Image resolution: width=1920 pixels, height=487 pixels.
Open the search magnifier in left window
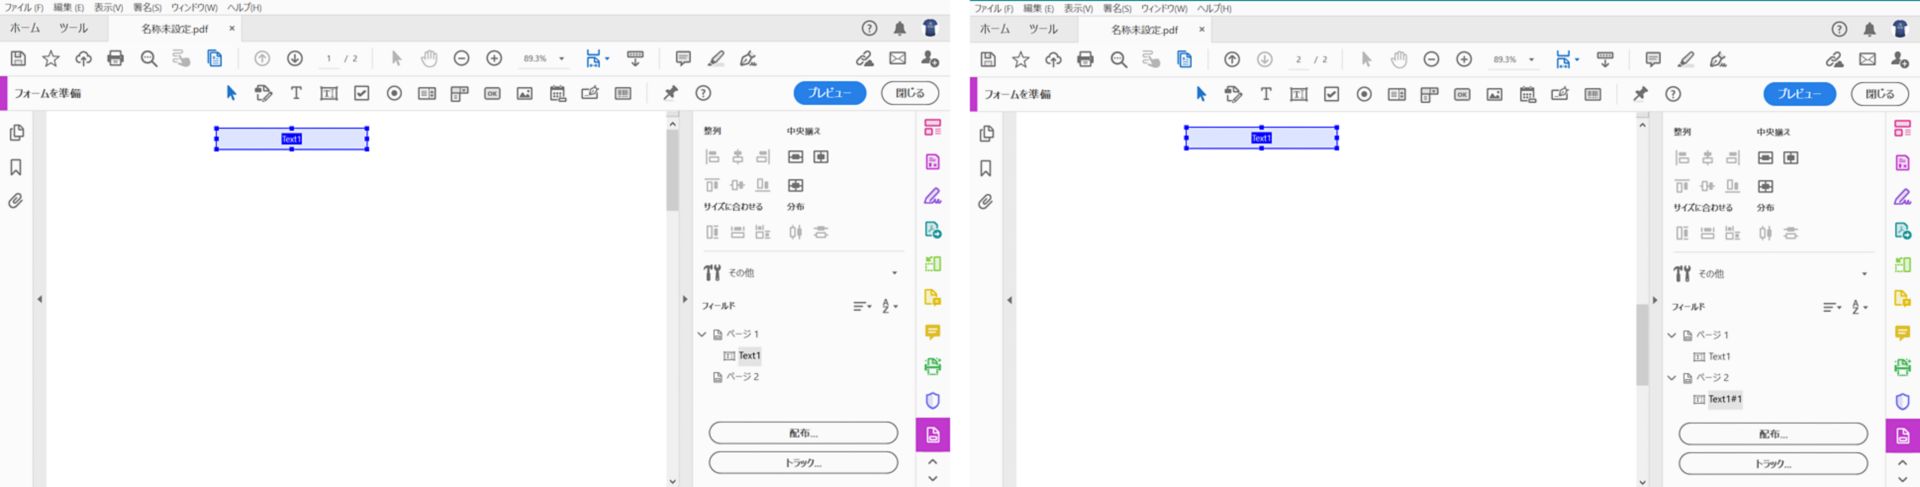149,59
